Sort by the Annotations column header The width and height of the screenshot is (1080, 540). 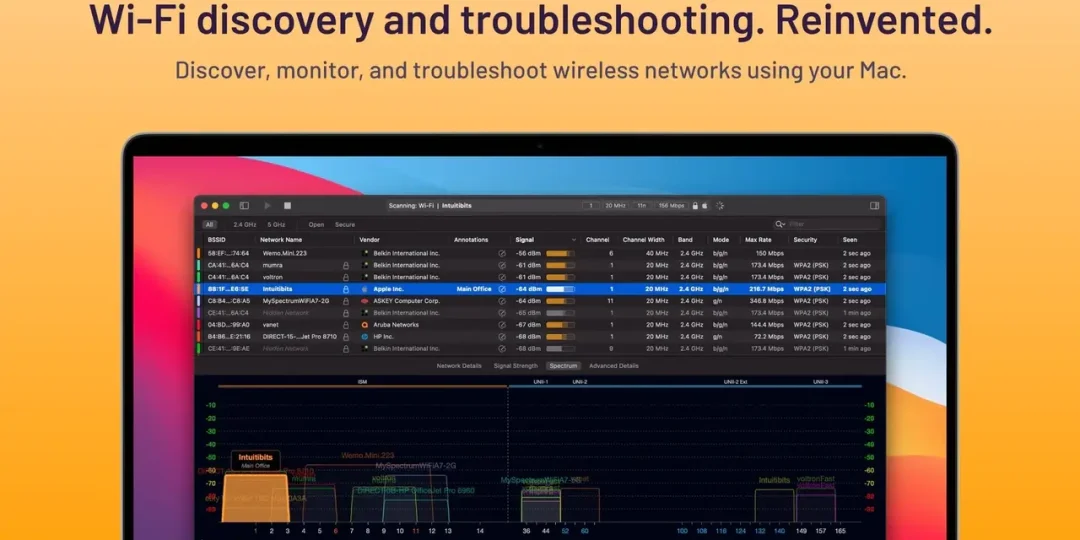point(471,240)
